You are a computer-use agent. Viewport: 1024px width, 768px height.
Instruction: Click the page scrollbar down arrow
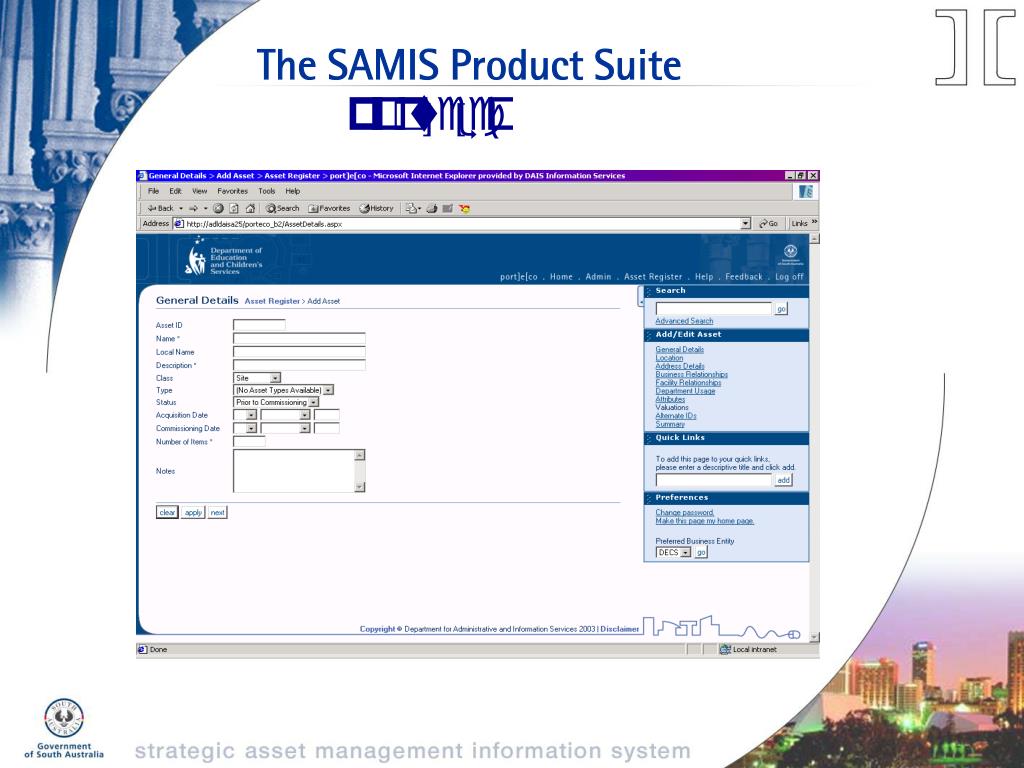click(x=814, y=637)
